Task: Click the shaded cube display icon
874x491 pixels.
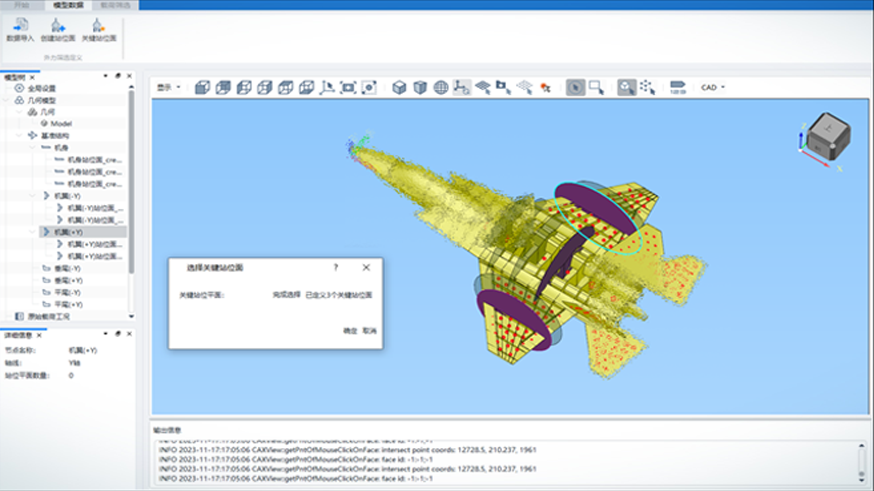Action: 399,88
